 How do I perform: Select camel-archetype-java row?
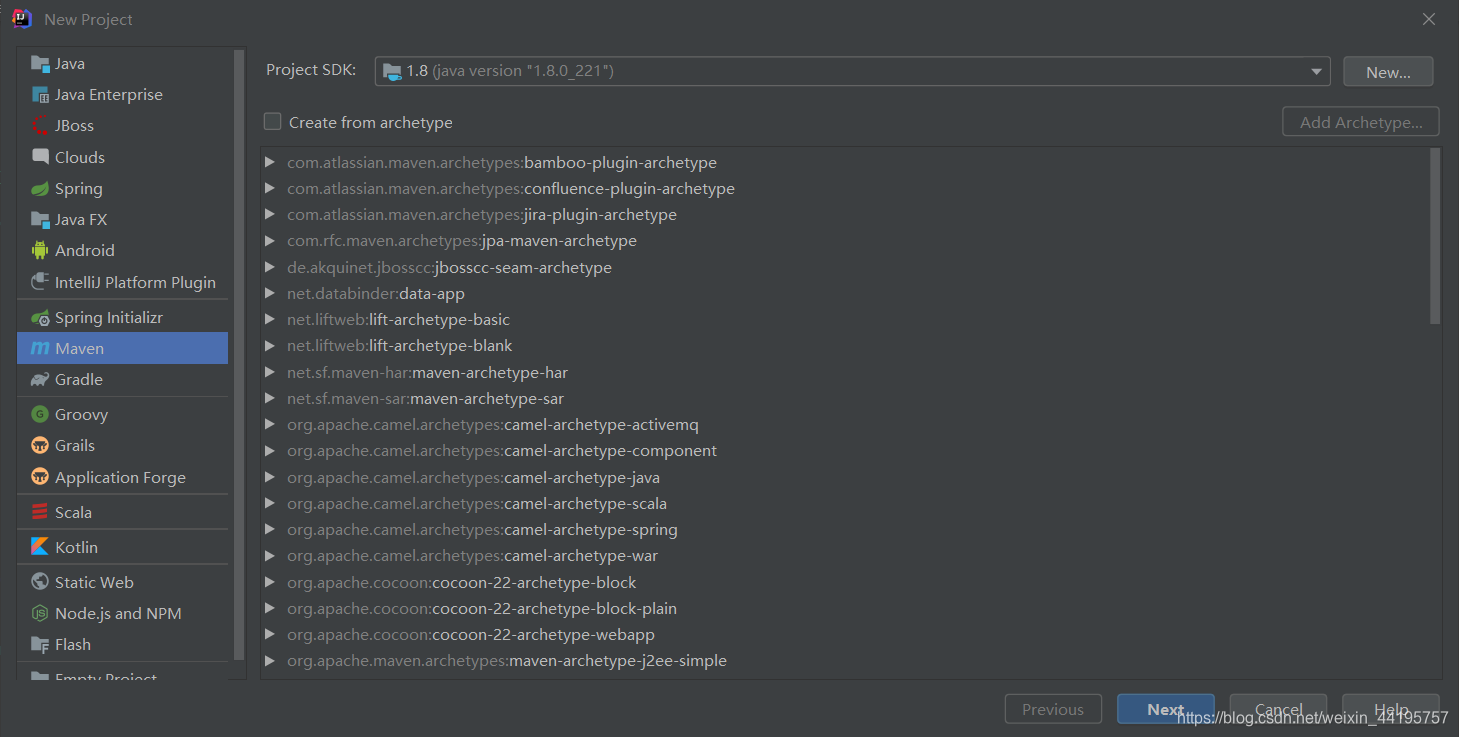click(844, 477)
